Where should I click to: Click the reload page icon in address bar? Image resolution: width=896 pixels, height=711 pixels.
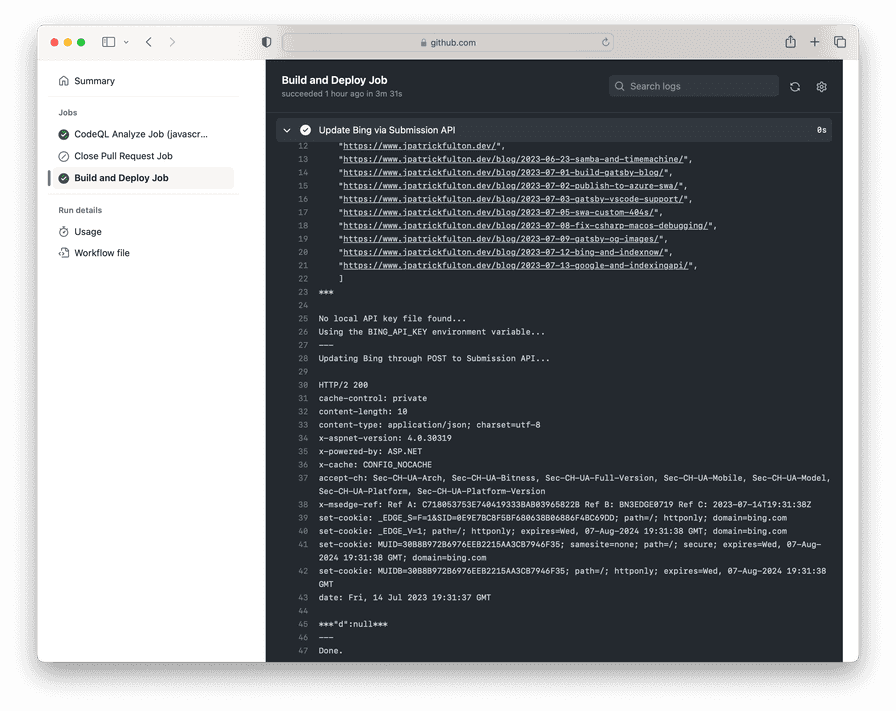click(x=605, y=43)
